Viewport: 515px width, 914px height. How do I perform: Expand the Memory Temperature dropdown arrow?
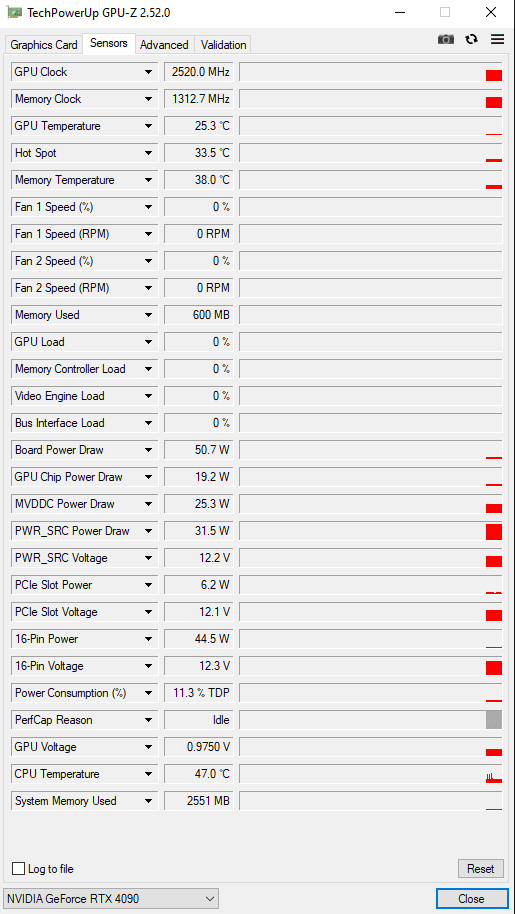coord(149,180)
